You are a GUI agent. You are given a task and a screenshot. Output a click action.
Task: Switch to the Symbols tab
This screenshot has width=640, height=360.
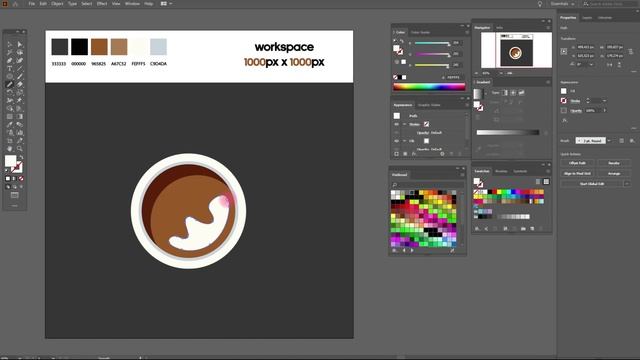520,171
